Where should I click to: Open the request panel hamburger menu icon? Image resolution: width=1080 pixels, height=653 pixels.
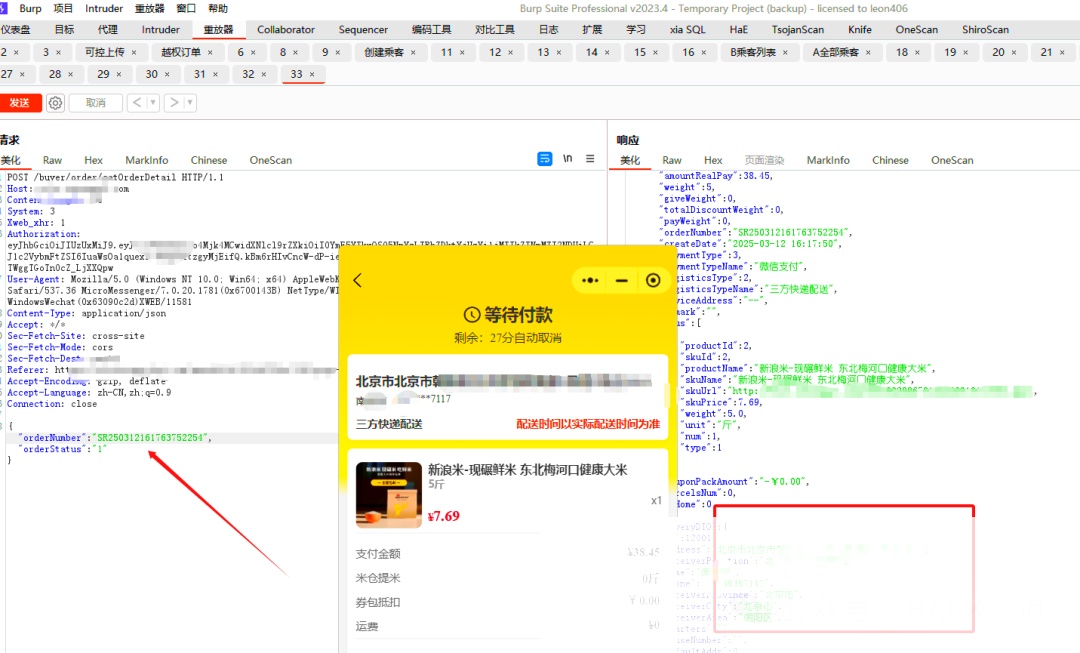[590, 158]
